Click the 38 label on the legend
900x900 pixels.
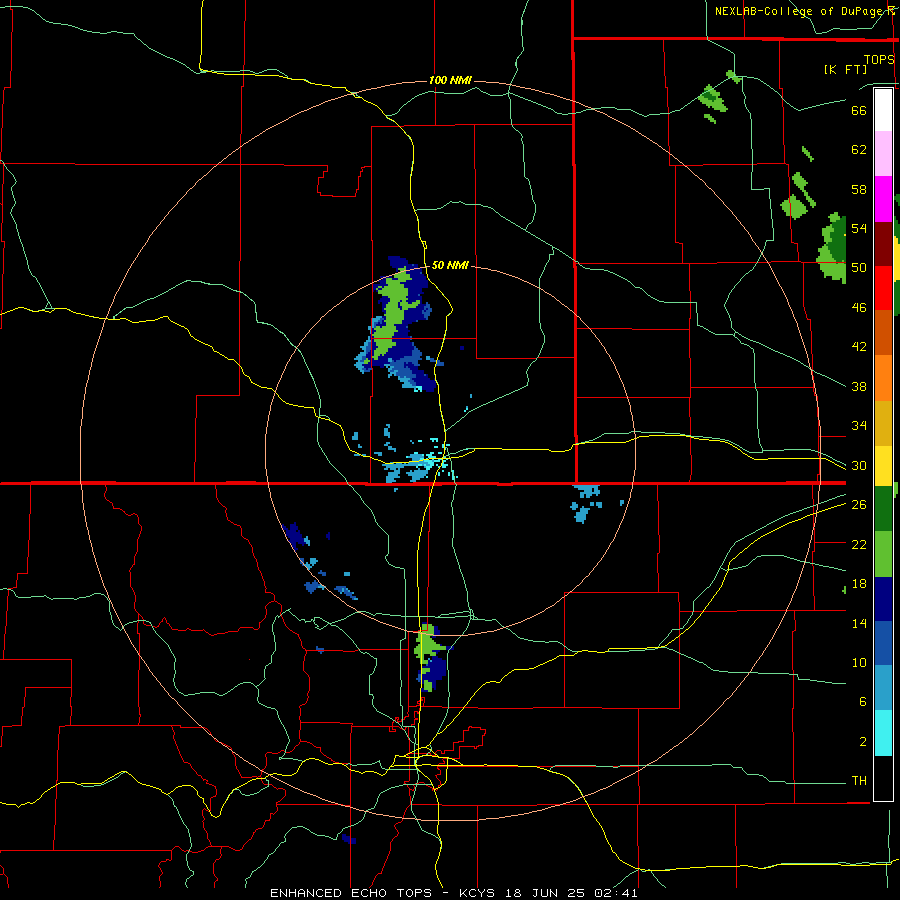click(859, 386)
